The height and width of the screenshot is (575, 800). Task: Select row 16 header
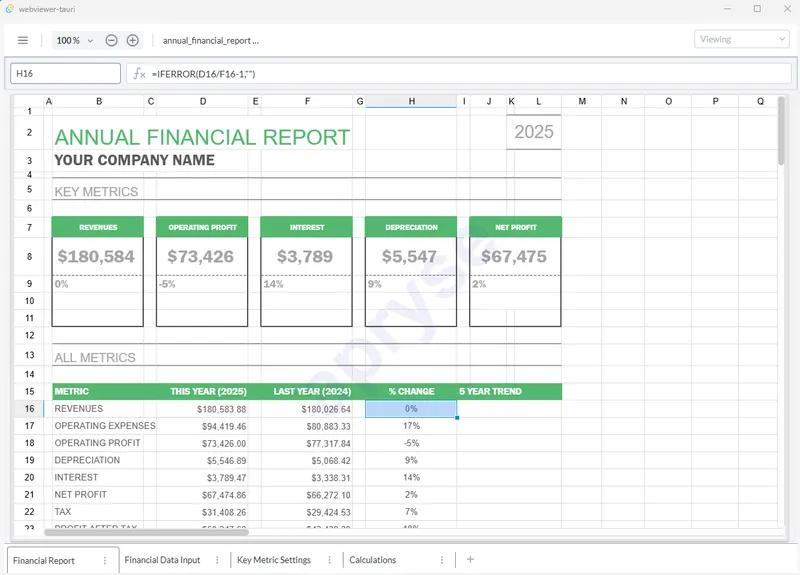coord(29,409)
